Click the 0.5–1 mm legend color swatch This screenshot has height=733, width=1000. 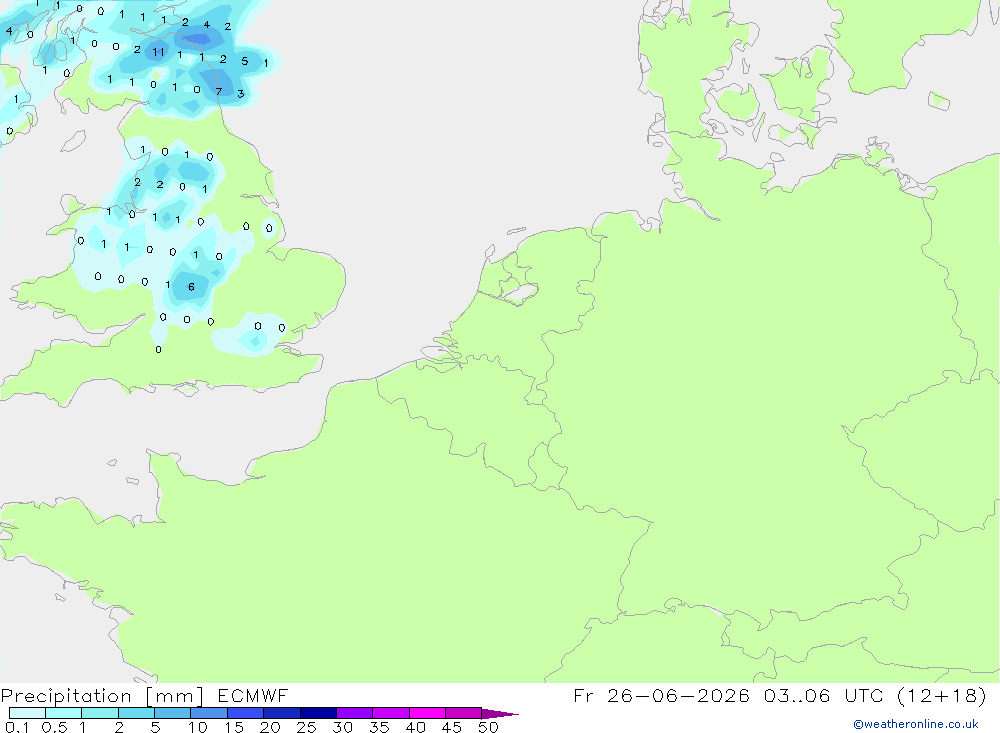64,713
